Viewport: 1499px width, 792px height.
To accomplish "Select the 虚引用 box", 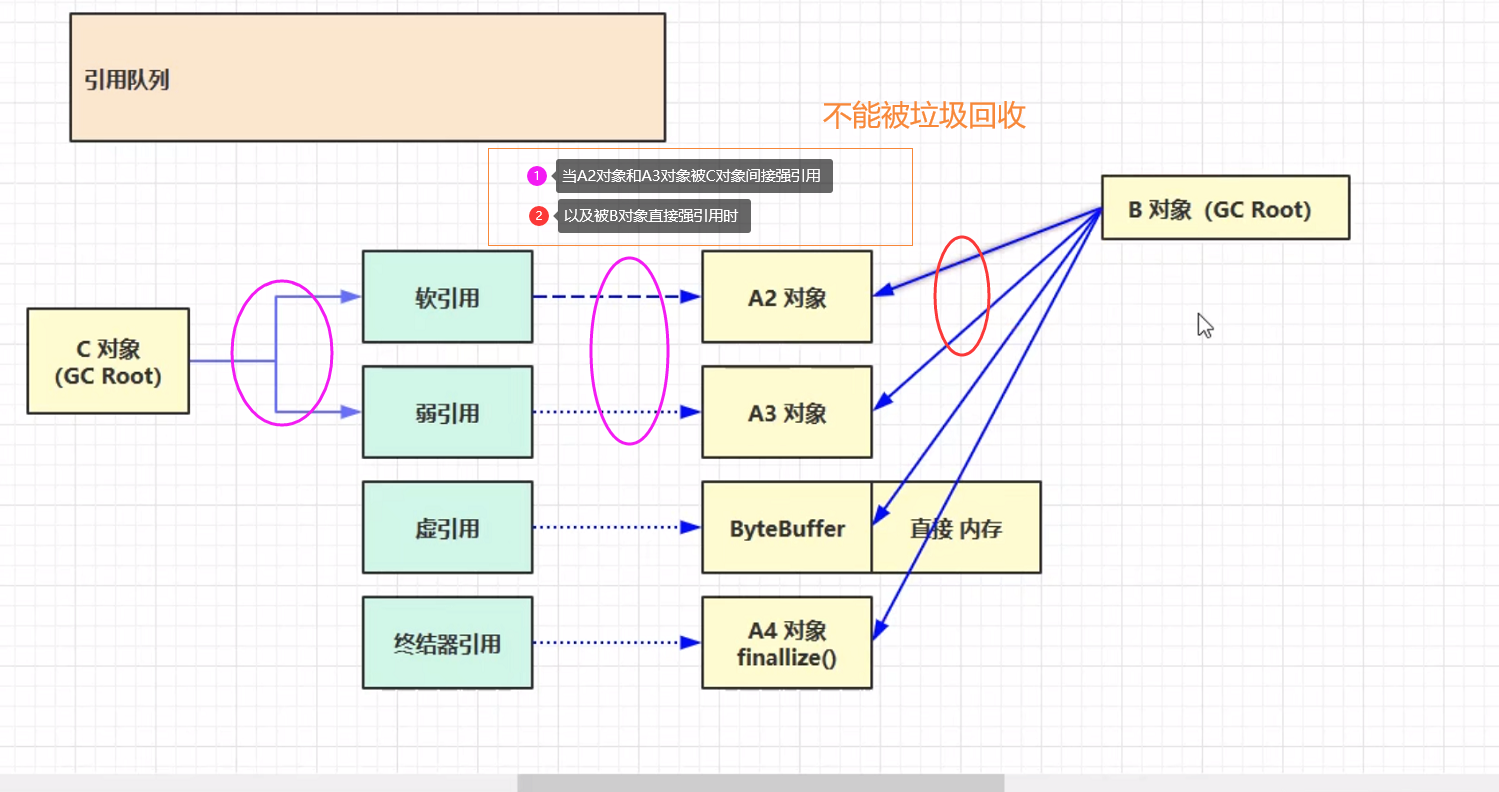I will [447, 527].
